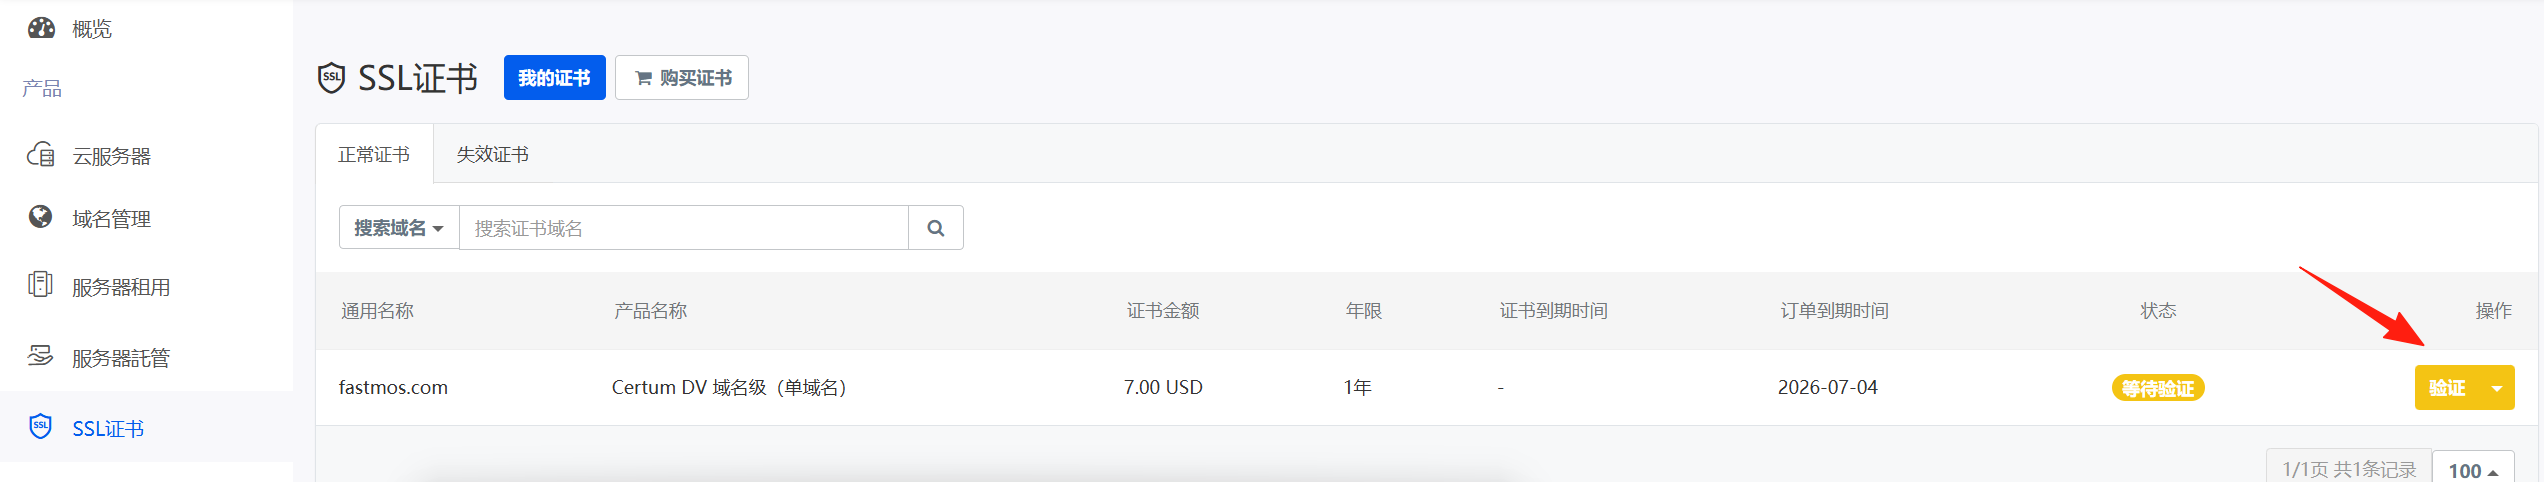Screen dimensions: 2544x482
Task: Switch to the 失效证书 tab
Action: [492, 155]
